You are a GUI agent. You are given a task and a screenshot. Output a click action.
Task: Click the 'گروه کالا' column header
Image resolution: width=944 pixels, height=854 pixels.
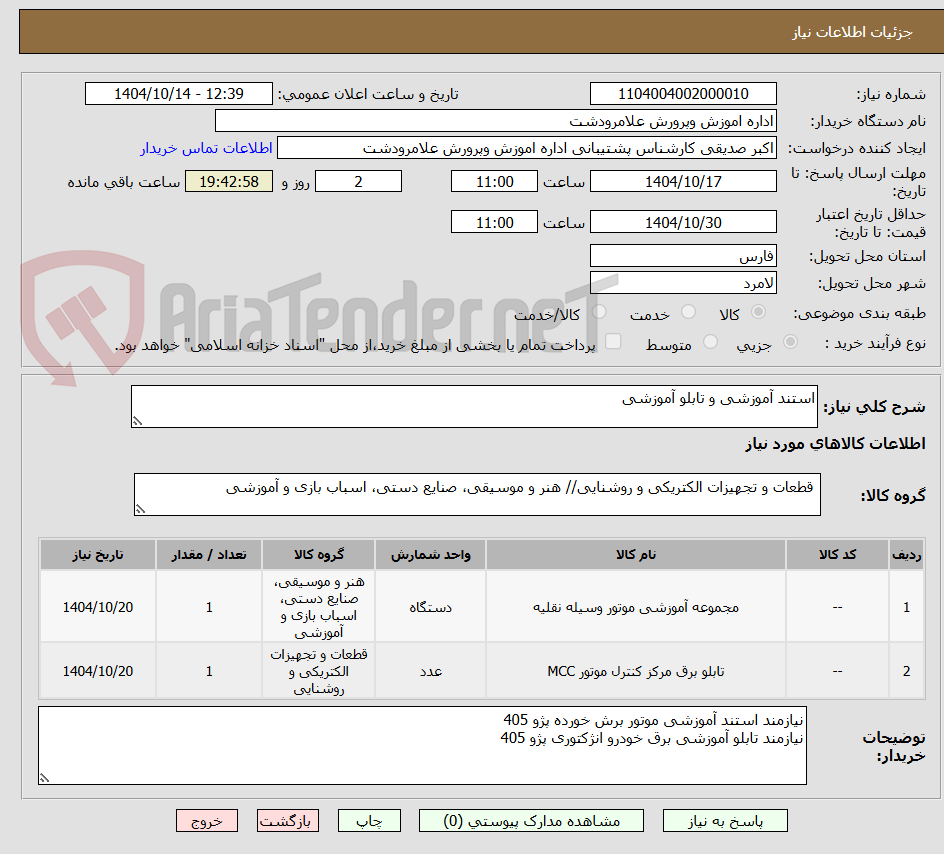tap(318, 554)
